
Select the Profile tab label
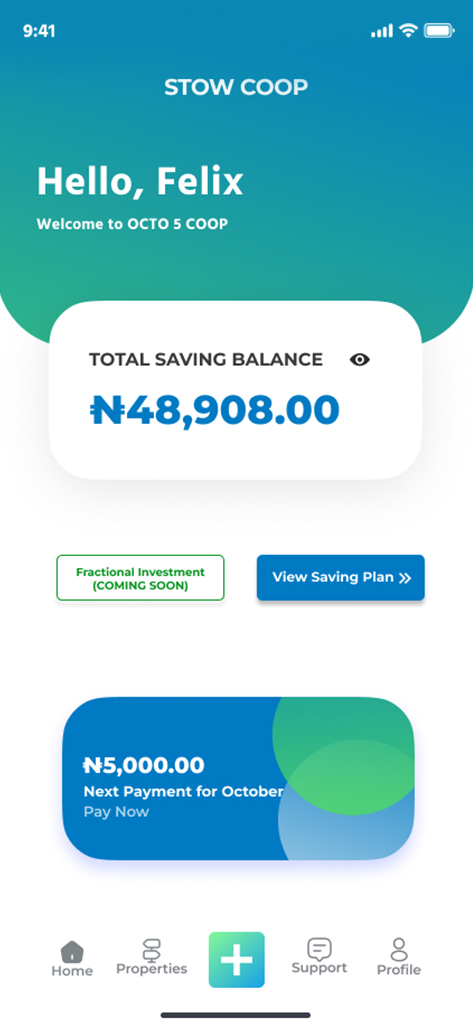tap(399, 970)
